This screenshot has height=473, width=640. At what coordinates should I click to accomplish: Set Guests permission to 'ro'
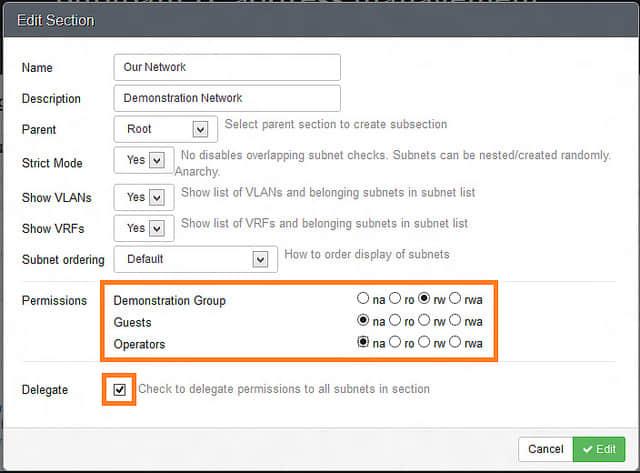pyautogui.click(x=394, y=321)
